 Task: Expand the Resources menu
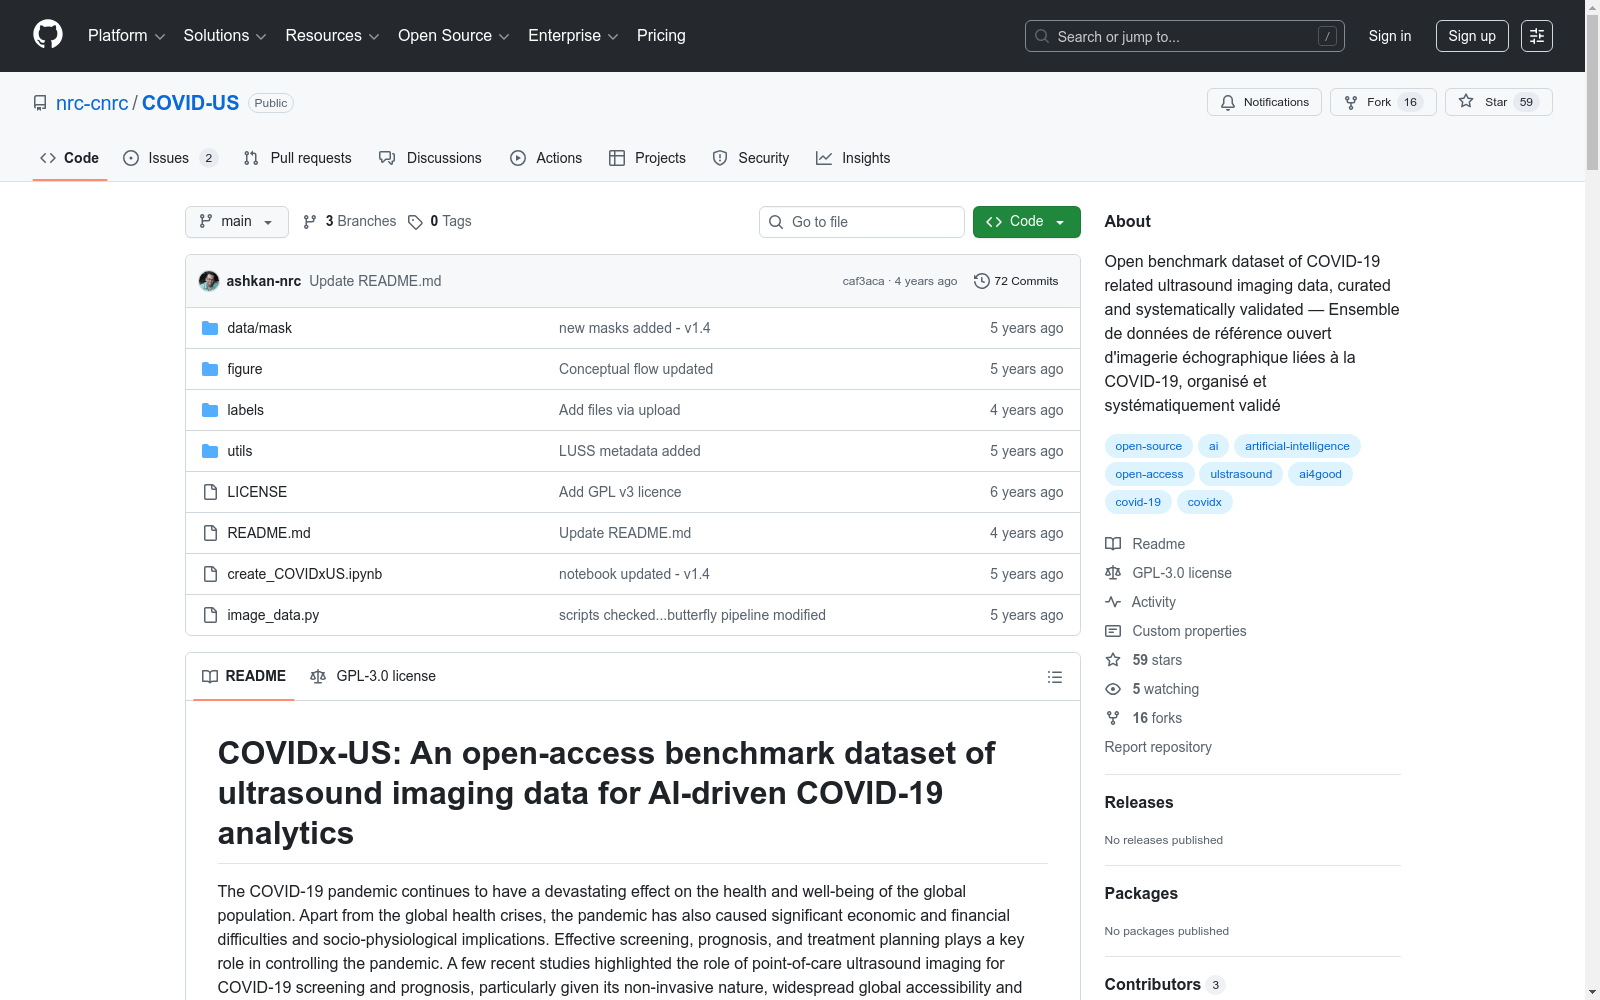pos(332,36)
